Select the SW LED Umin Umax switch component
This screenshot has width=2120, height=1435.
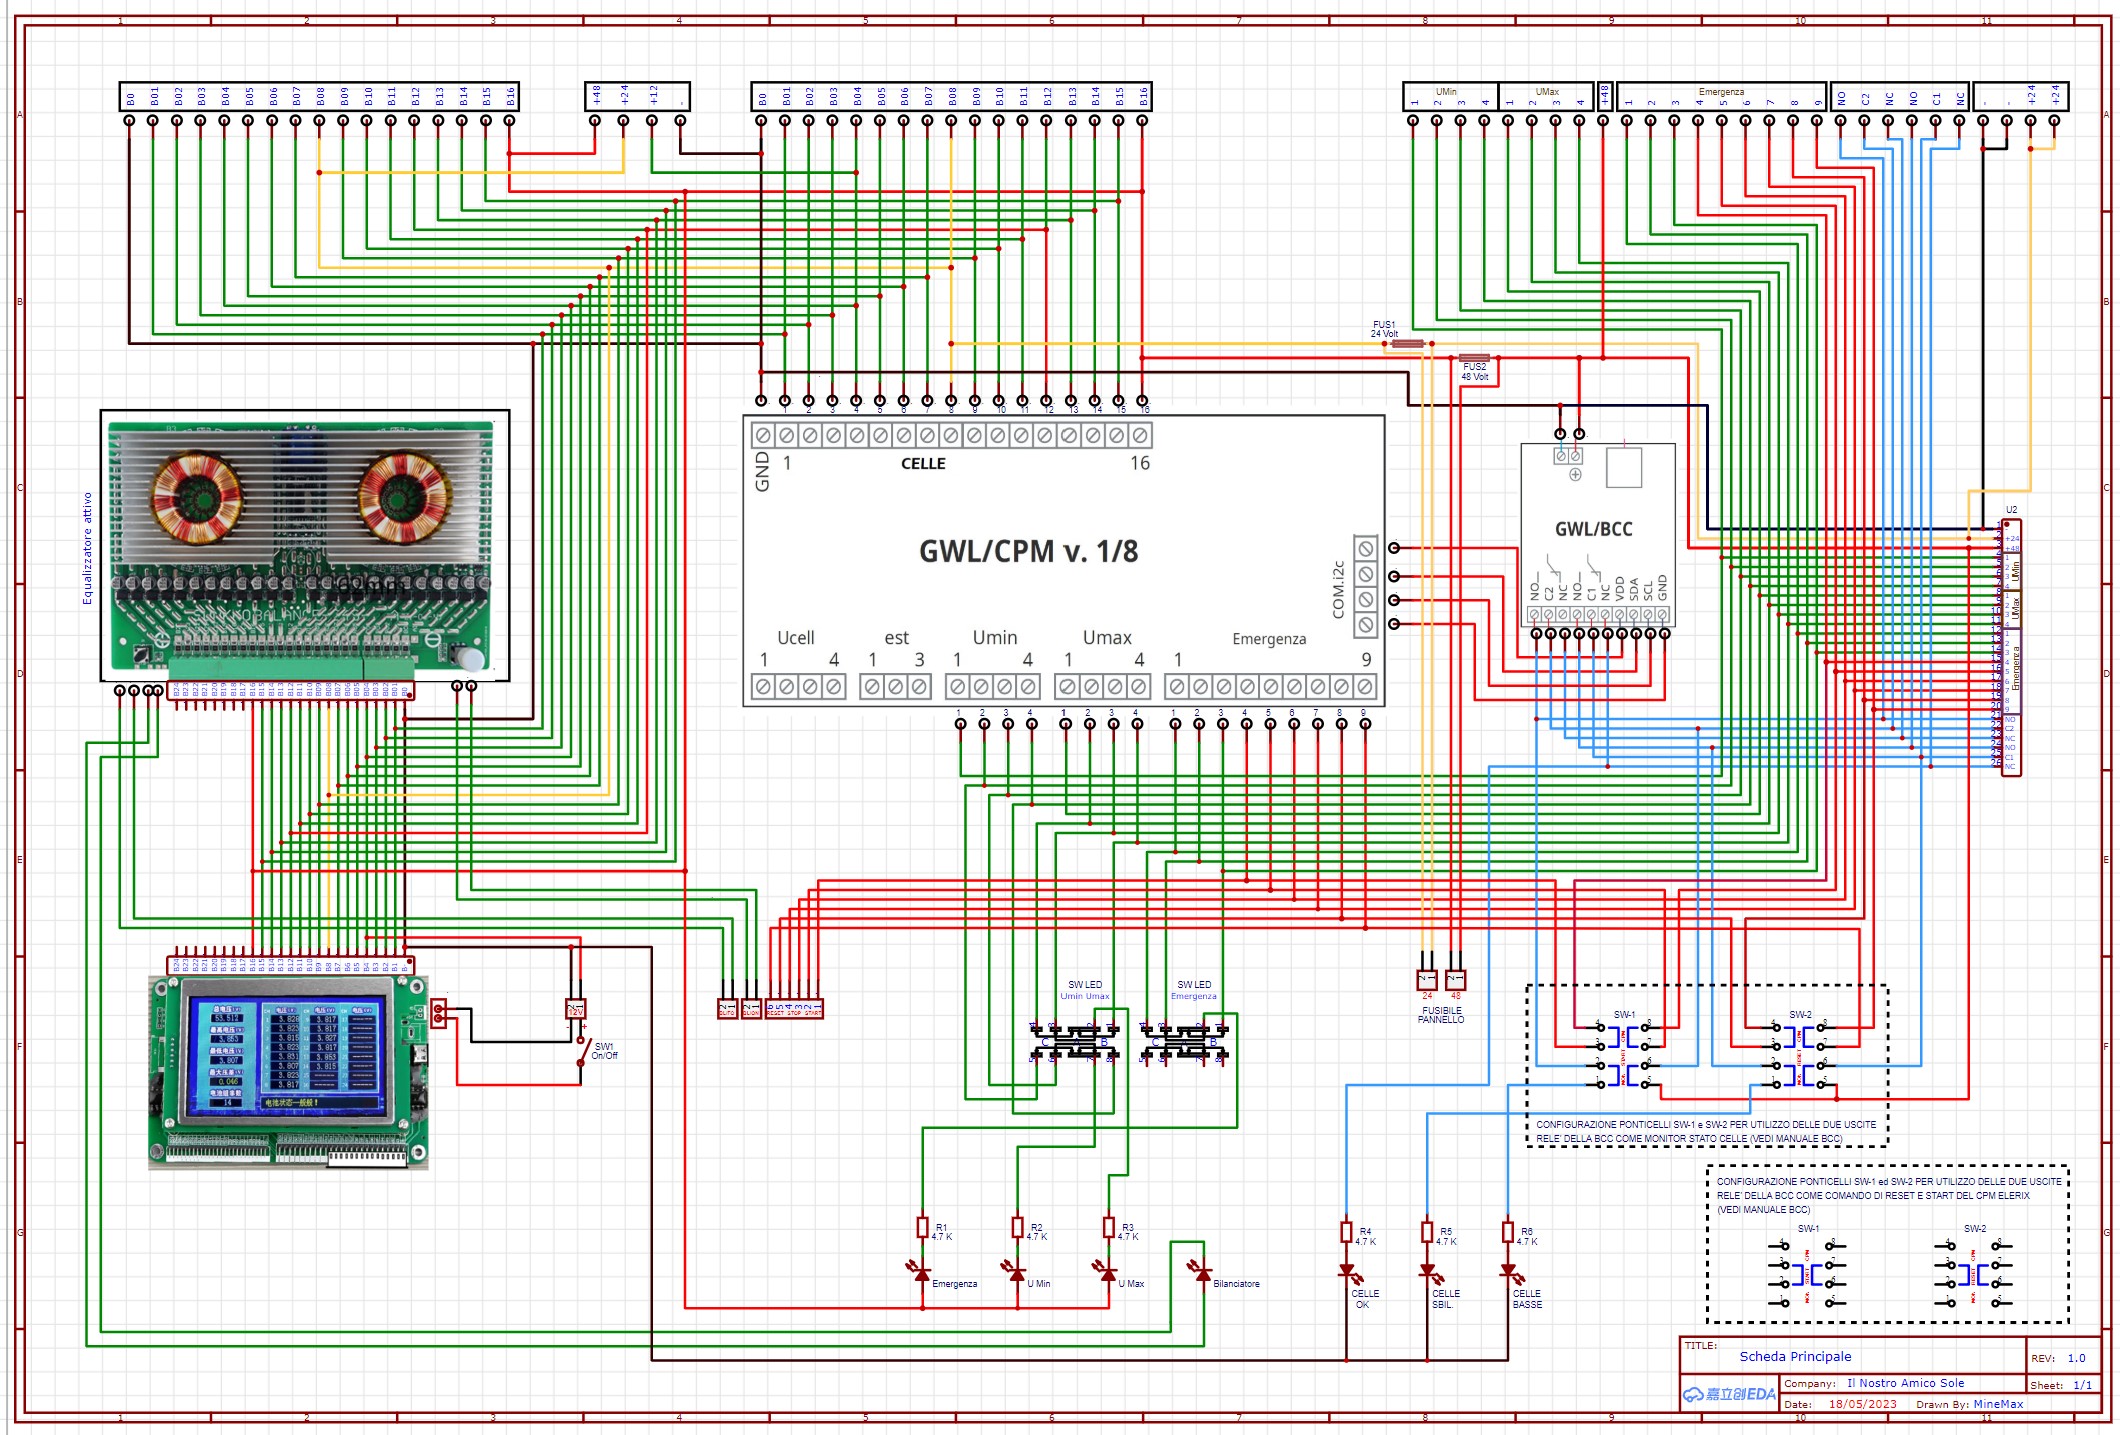pyautogui.click(x=1075, y=1043)
